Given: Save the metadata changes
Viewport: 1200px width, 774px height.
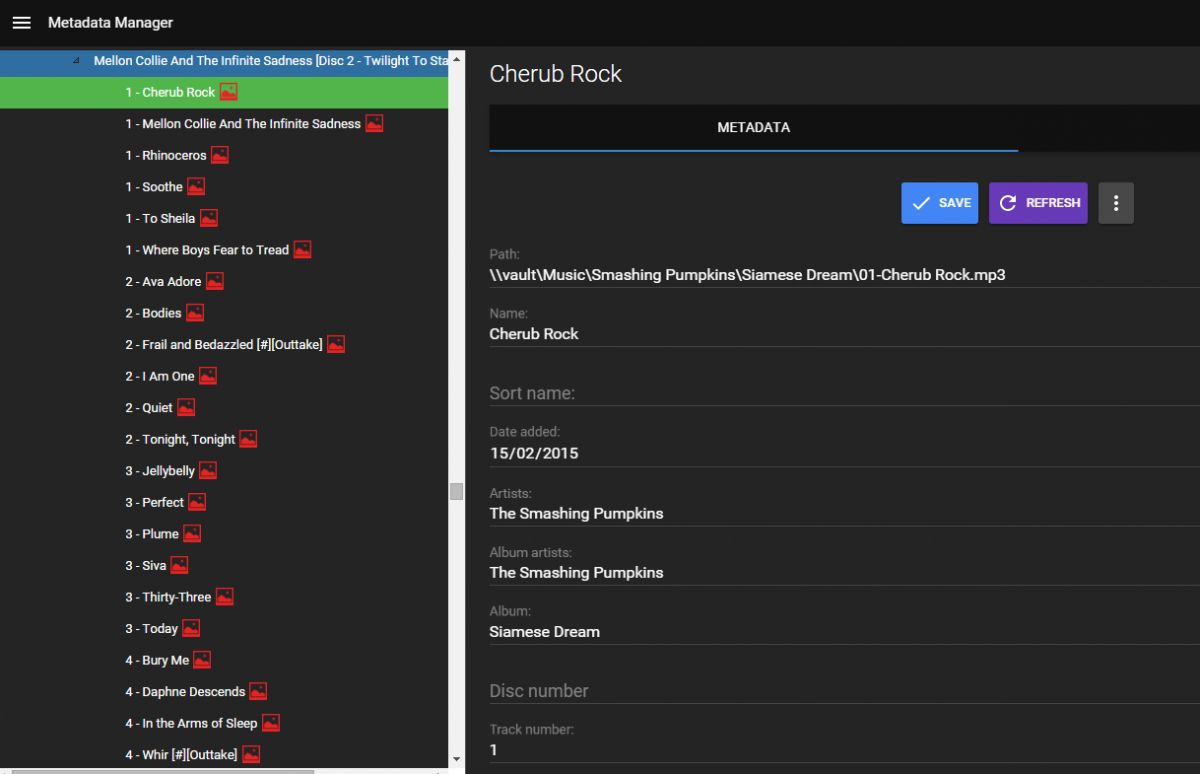Looking at the screenshot, I should tap(939, 203).
